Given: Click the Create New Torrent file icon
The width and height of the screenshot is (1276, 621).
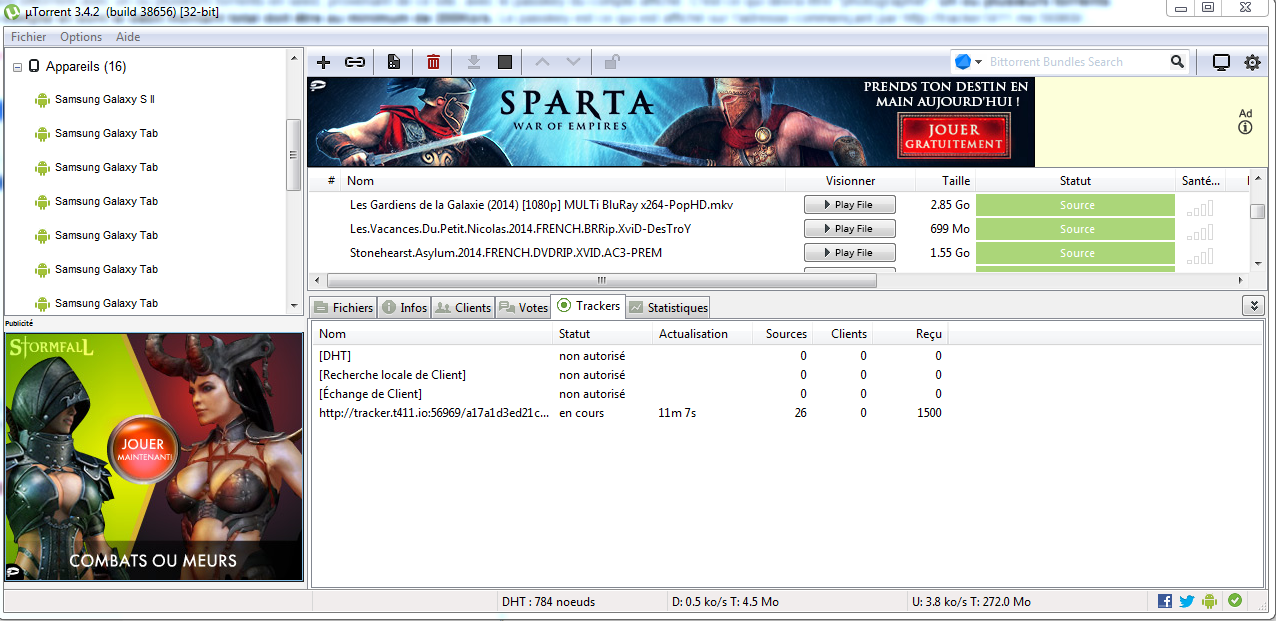Looking at the screenshot, I should 394,62.
